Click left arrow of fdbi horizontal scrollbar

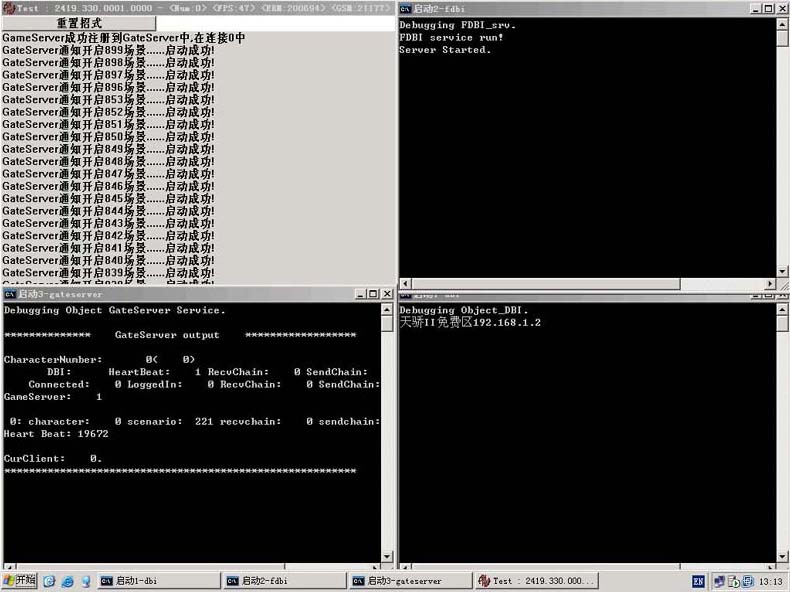pyautogui.click(x=405, y=284)
